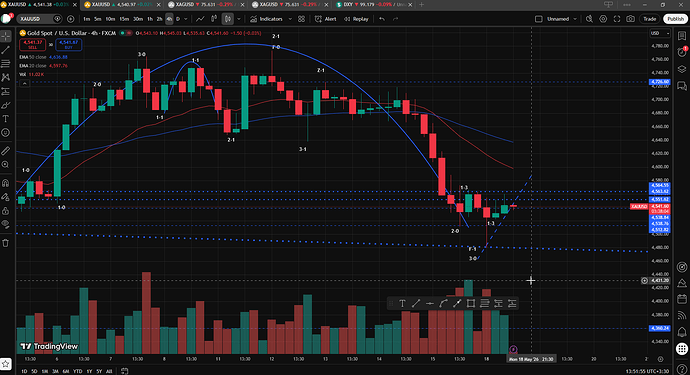Click the trash icon to remove drawings
Image resolution: width=690 pixels, height=375 pixels.
pos(6,243)
